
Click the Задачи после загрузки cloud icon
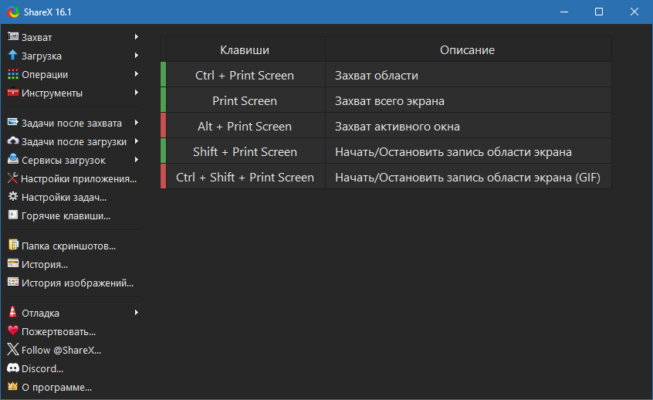tap(13, 141)
